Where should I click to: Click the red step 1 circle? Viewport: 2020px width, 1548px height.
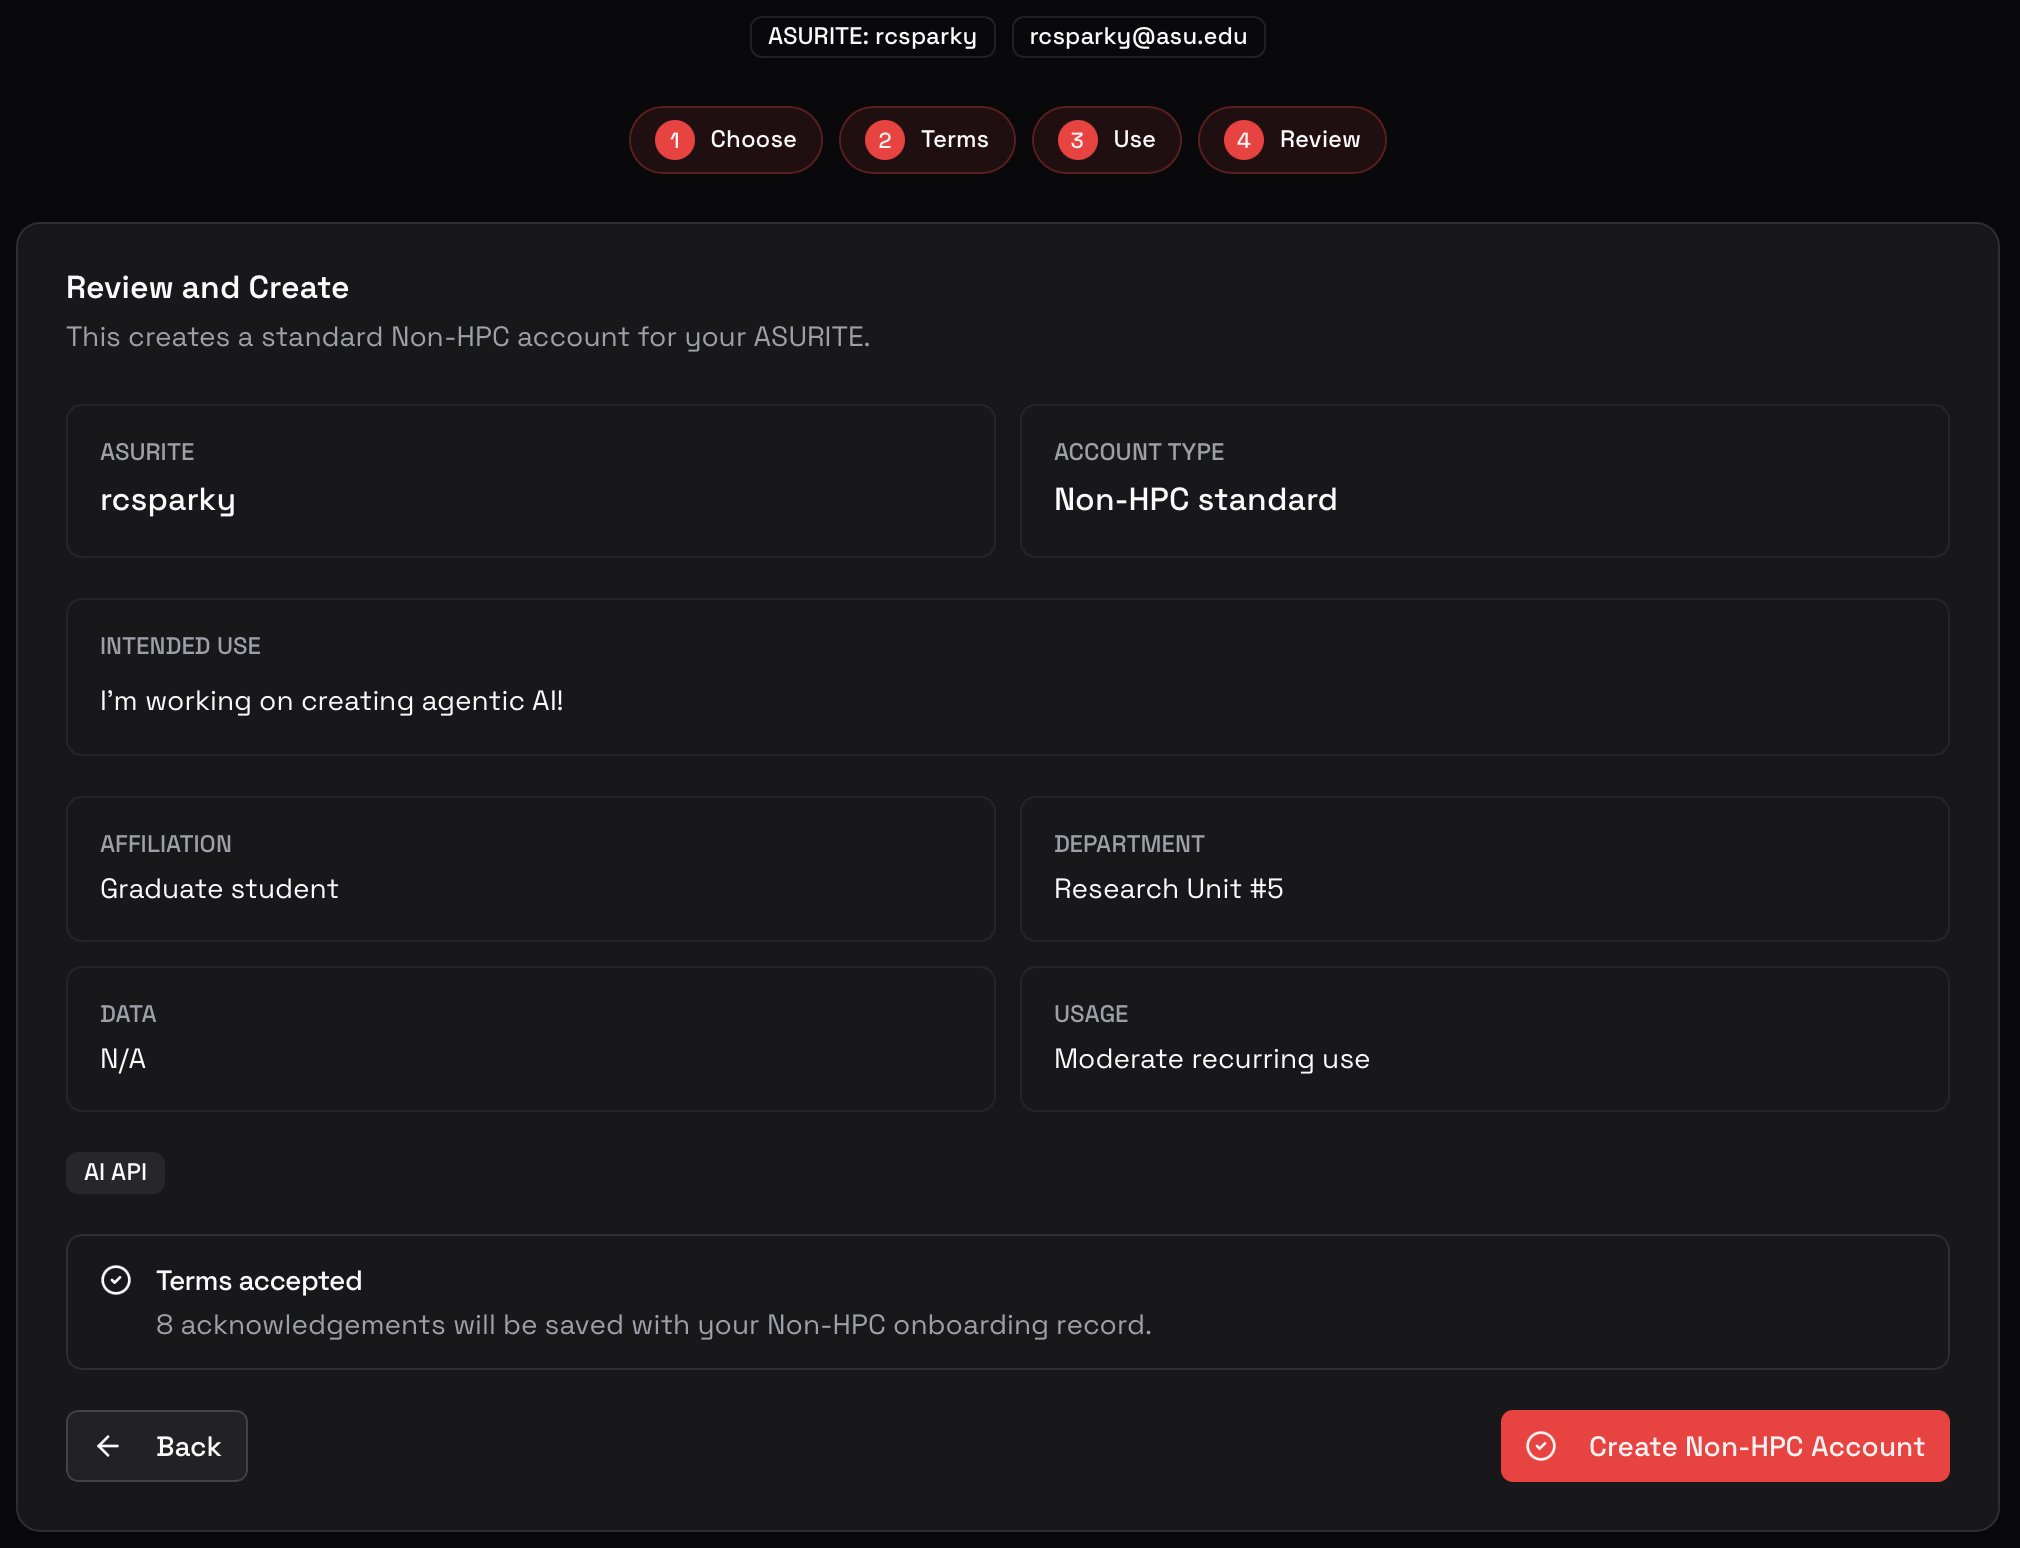click(x=675, y=140)
